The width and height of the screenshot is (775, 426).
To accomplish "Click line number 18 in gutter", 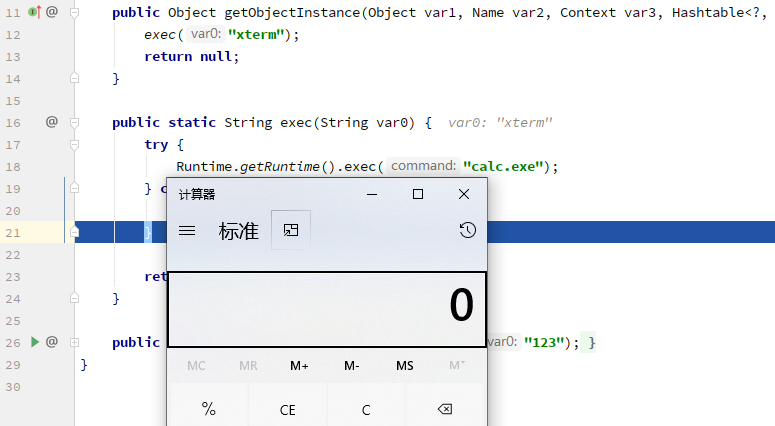I will click(x=13, y=167).
